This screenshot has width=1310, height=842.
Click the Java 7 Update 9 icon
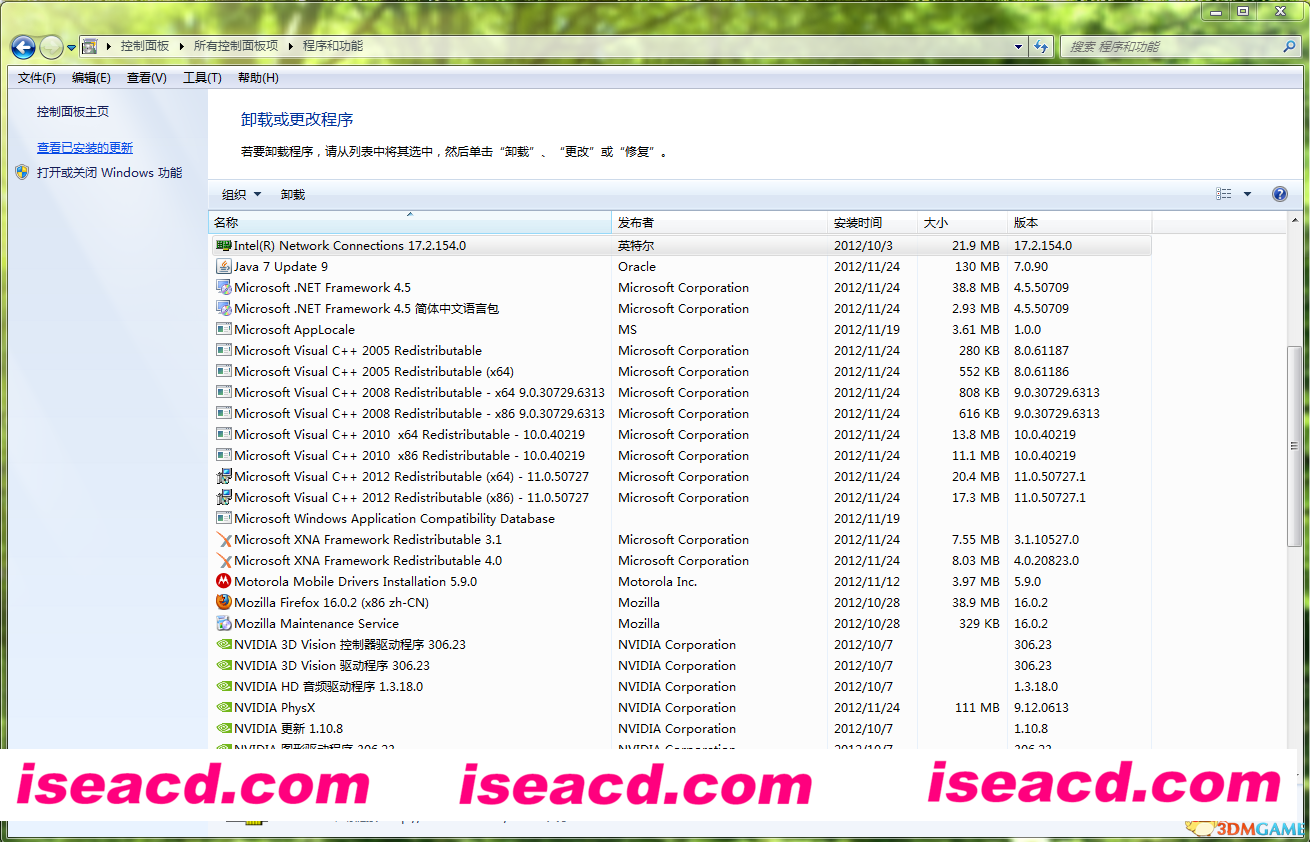(224, 267)
